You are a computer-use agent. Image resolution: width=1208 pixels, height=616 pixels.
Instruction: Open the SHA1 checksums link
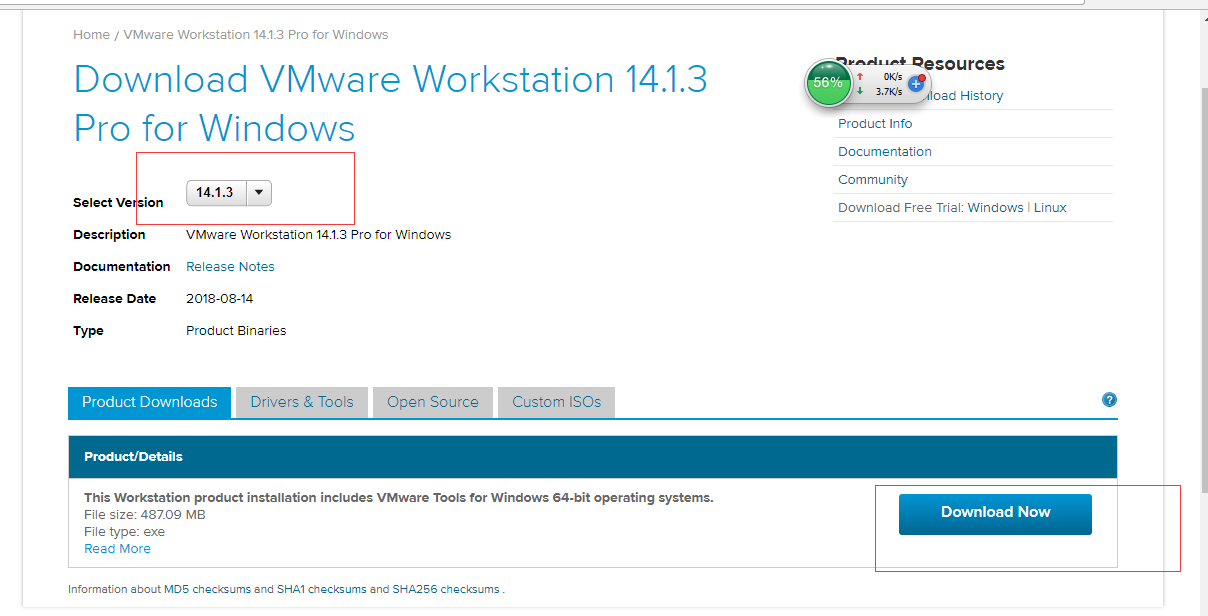click(x=321, y=590)
